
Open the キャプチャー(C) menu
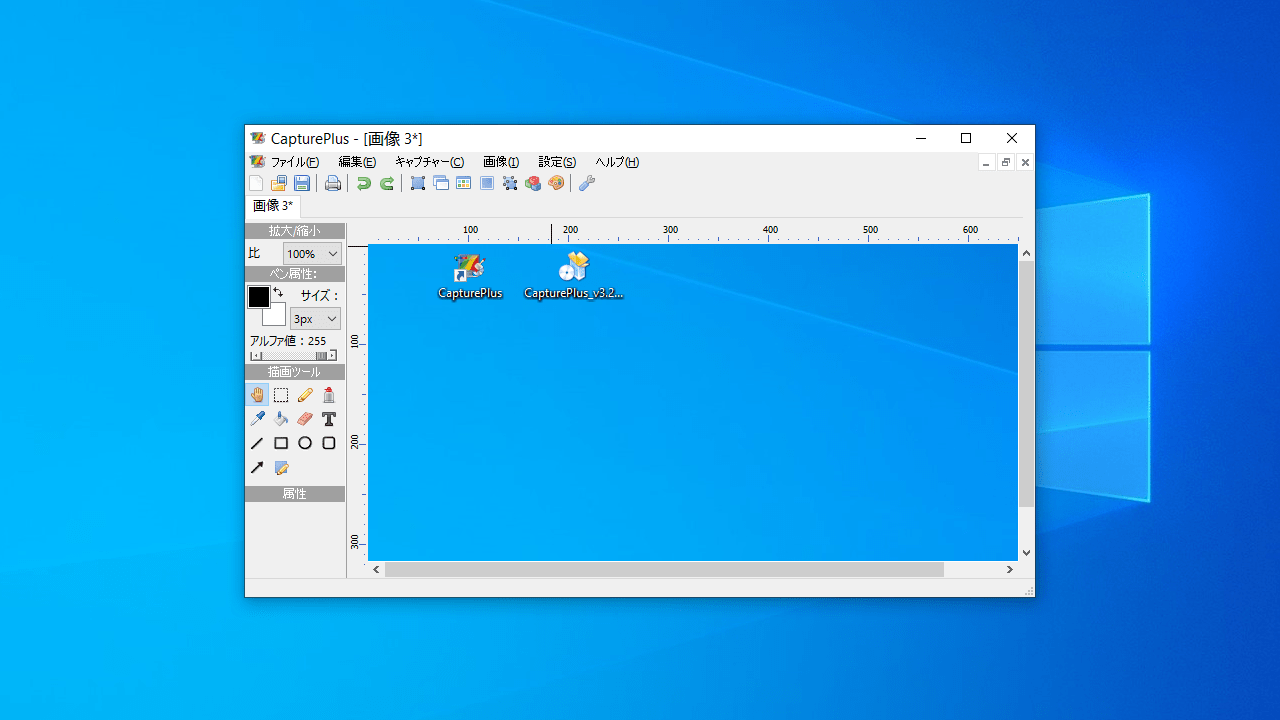tap(429, 162)
